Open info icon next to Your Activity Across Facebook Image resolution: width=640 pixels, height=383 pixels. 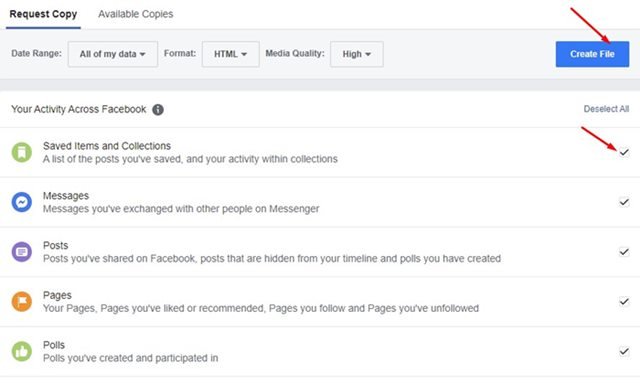[158, 109]
